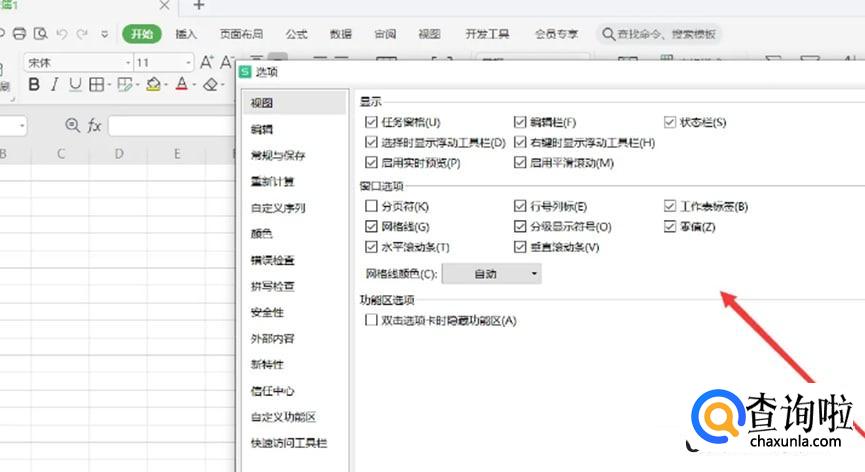The height and width of the screenshot is (472, 865).
Task: Click the command search box
Action: coord(659,34)
